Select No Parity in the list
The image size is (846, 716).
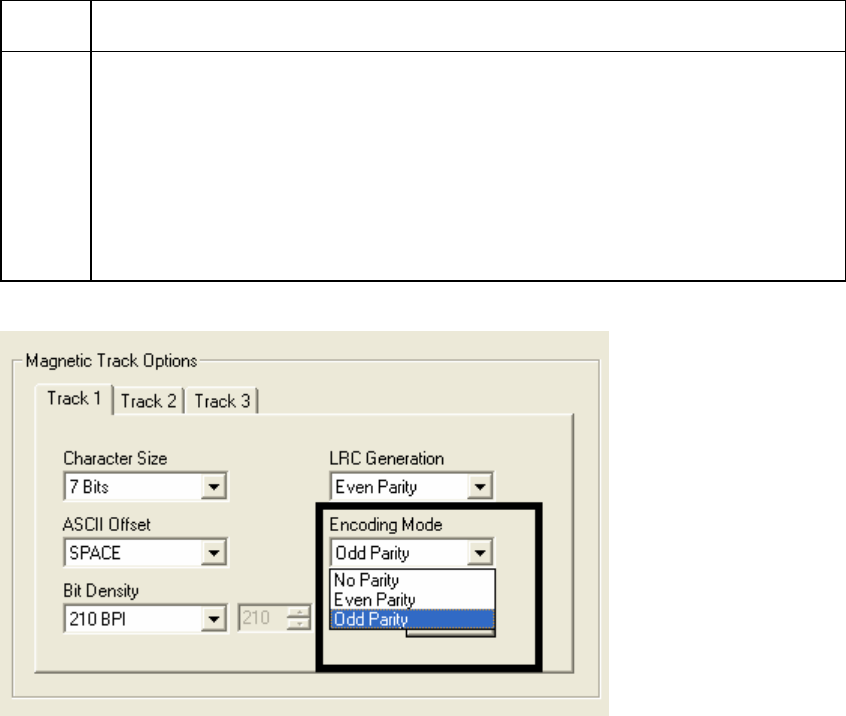(x=412, y=580)
